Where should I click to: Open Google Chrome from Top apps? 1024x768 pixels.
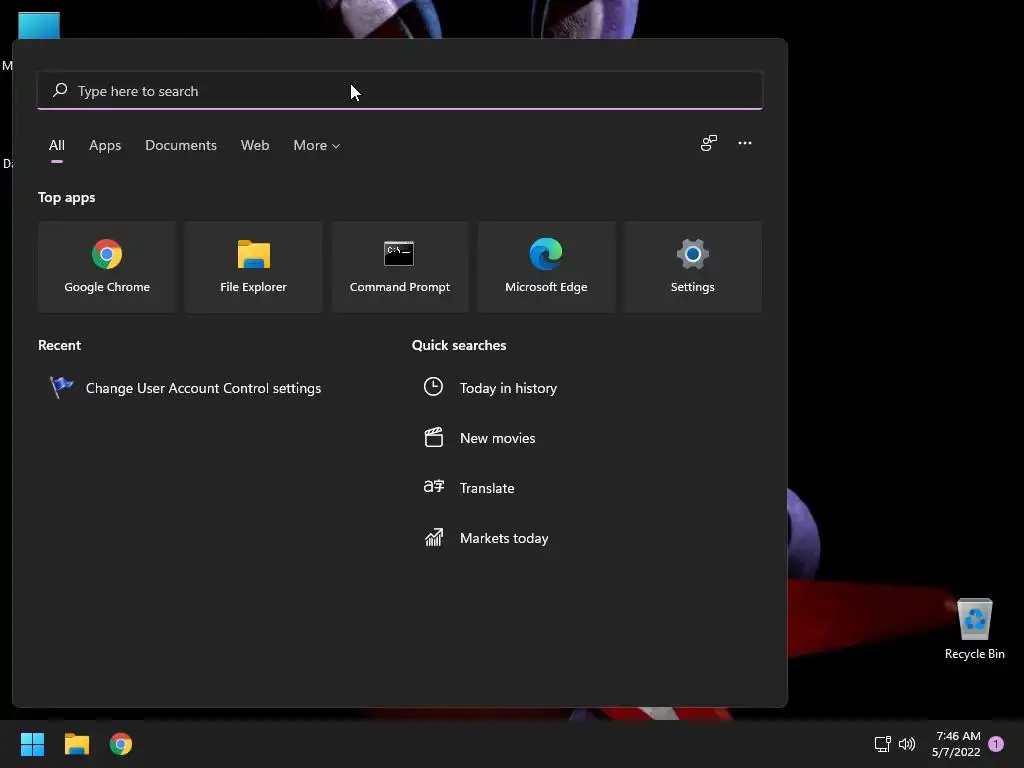point(107,266)
